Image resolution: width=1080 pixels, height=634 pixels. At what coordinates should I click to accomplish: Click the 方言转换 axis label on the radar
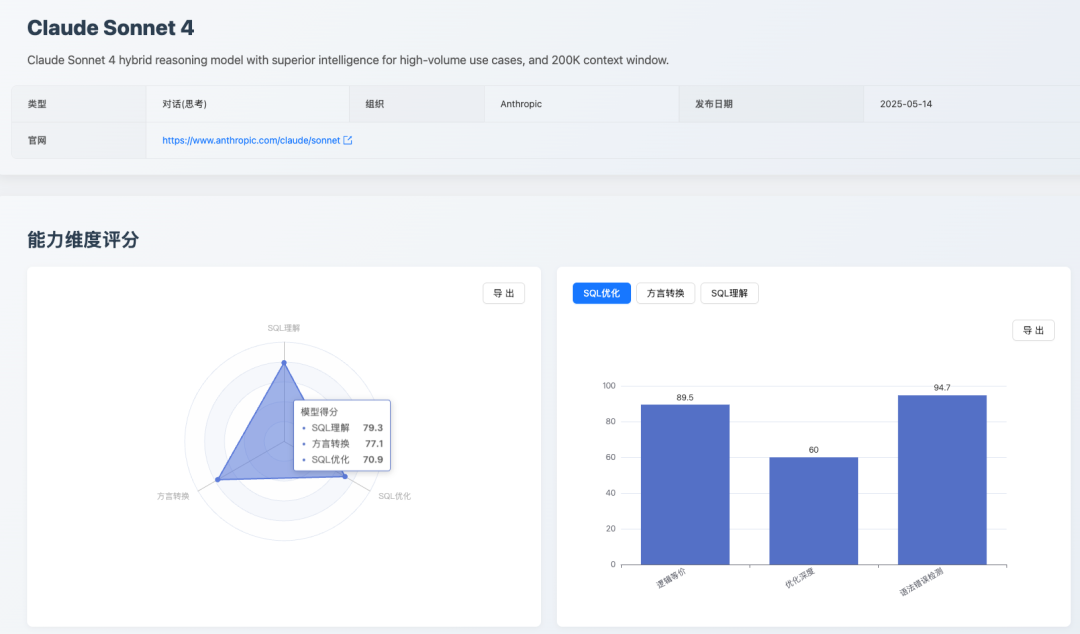[x=173, y=496]
